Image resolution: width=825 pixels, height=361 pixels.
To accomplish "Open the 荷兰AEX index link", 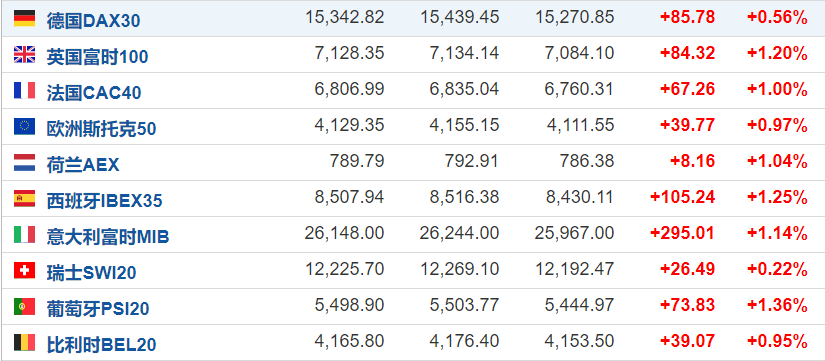I will tap(83, 165).
